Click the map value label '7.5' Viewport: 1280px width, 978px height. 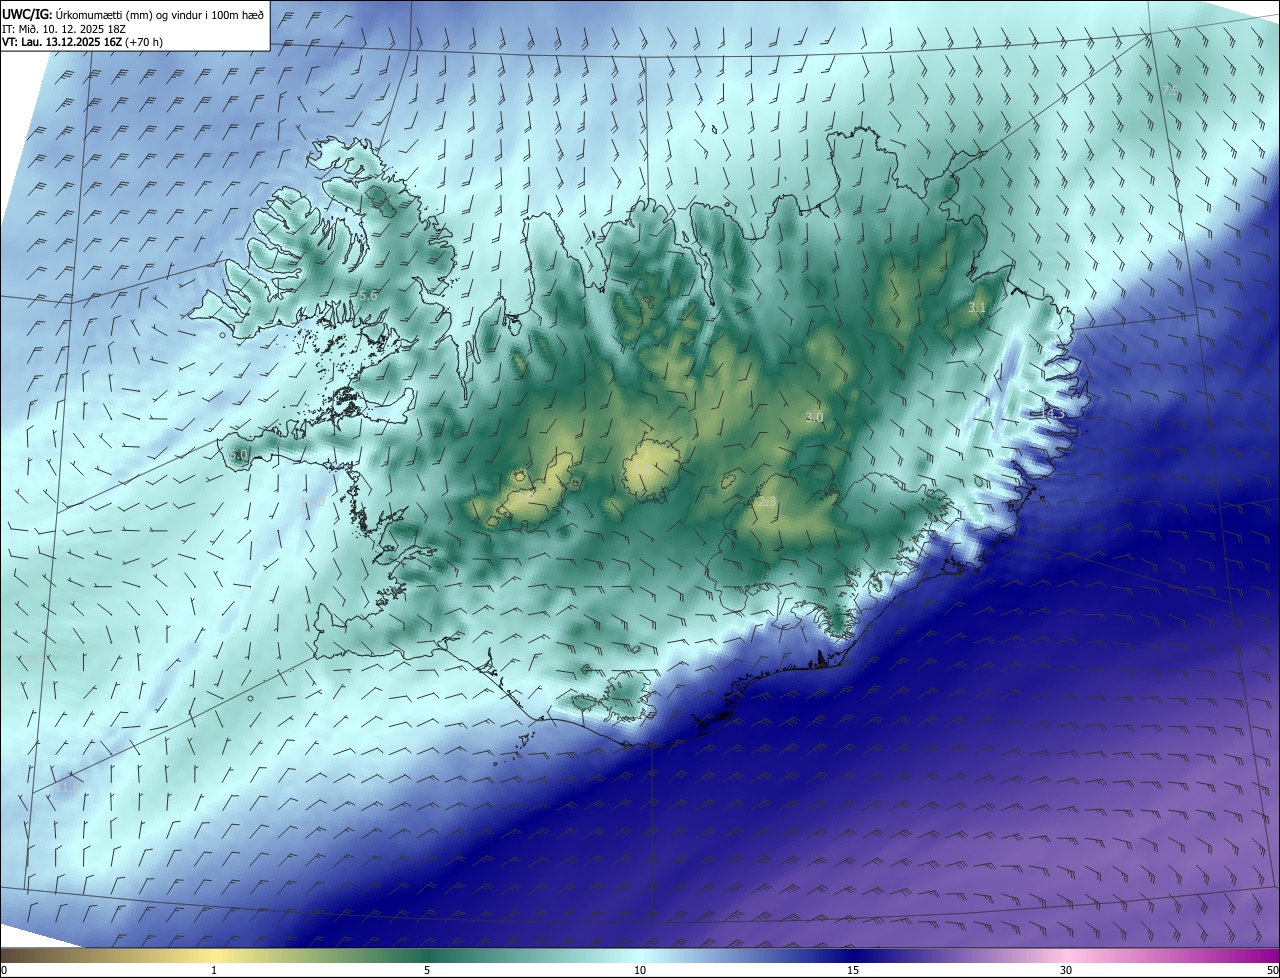(x=1170, y=91)
